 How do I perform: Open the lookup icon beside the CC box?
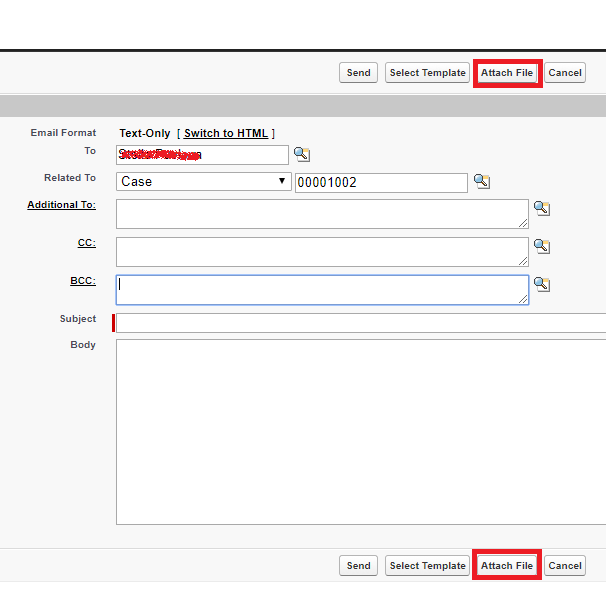pos(542,246)
